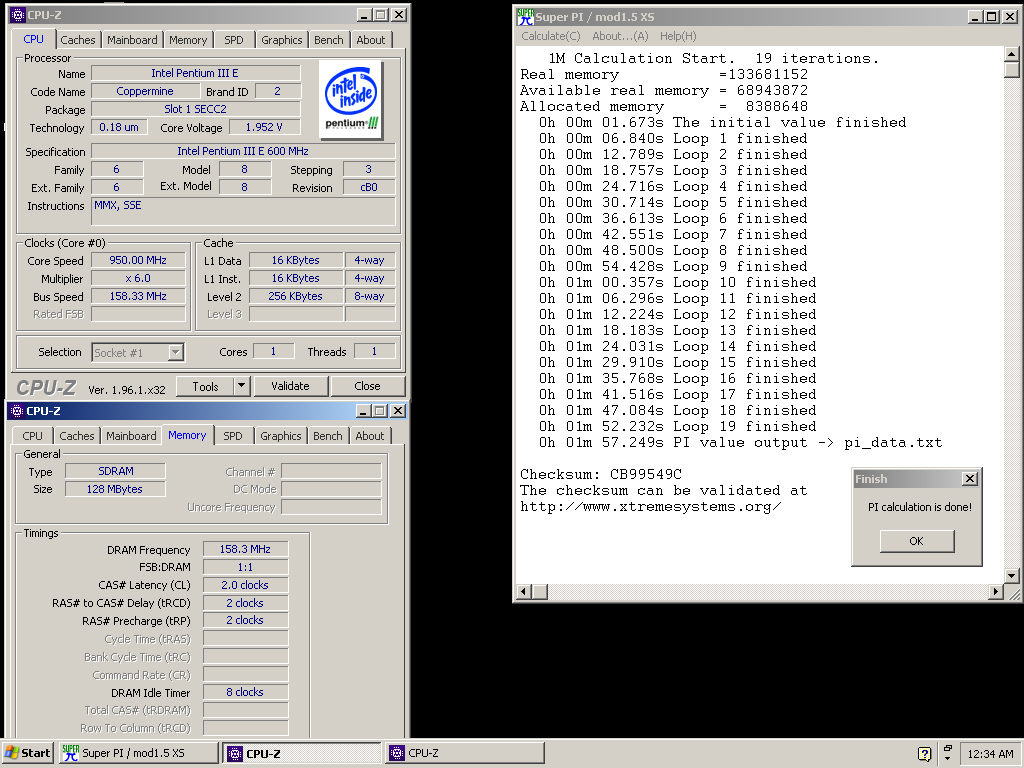Click Core Speed value 950.00 MHz

point(138,260)
